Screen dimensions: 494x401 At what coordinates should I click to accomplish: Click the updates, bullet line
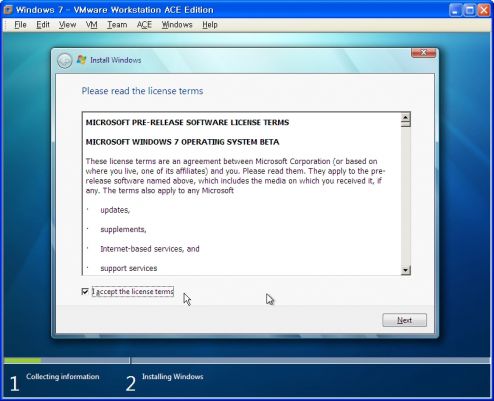115,210
